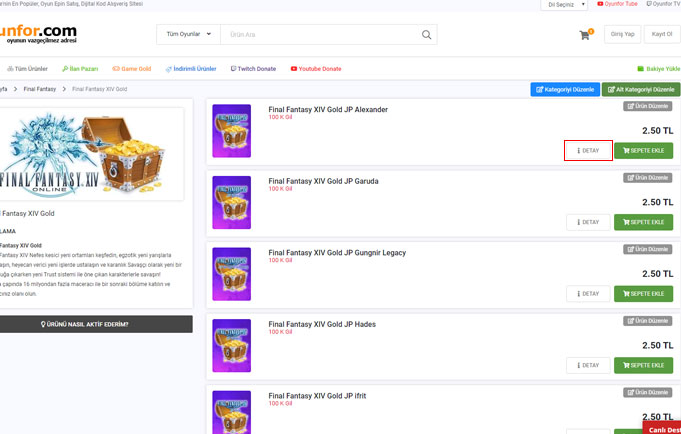Open the Youtube Donate menu item

pyautogui.click(x=316, y=69)
